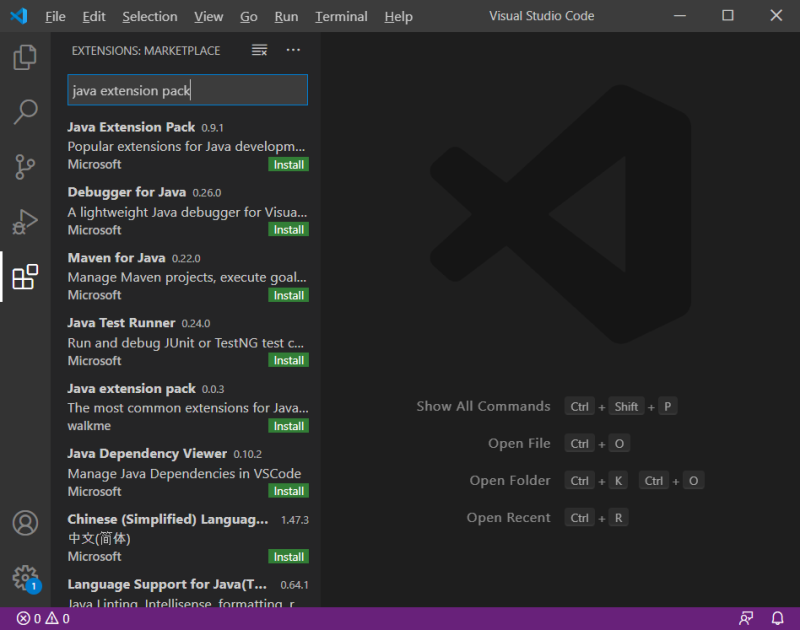Click 'Open File' shortcut hint
The image size is (800, 630).
pos(519,443)
